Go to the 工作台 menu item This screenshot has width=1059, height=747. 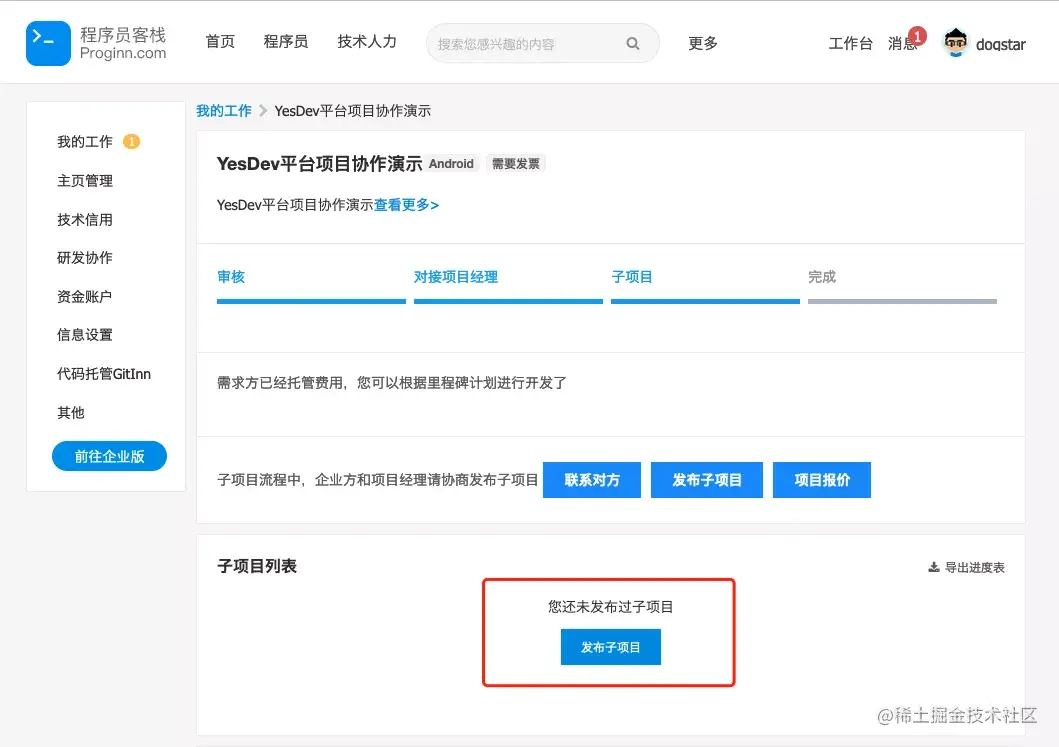[850, 43]
